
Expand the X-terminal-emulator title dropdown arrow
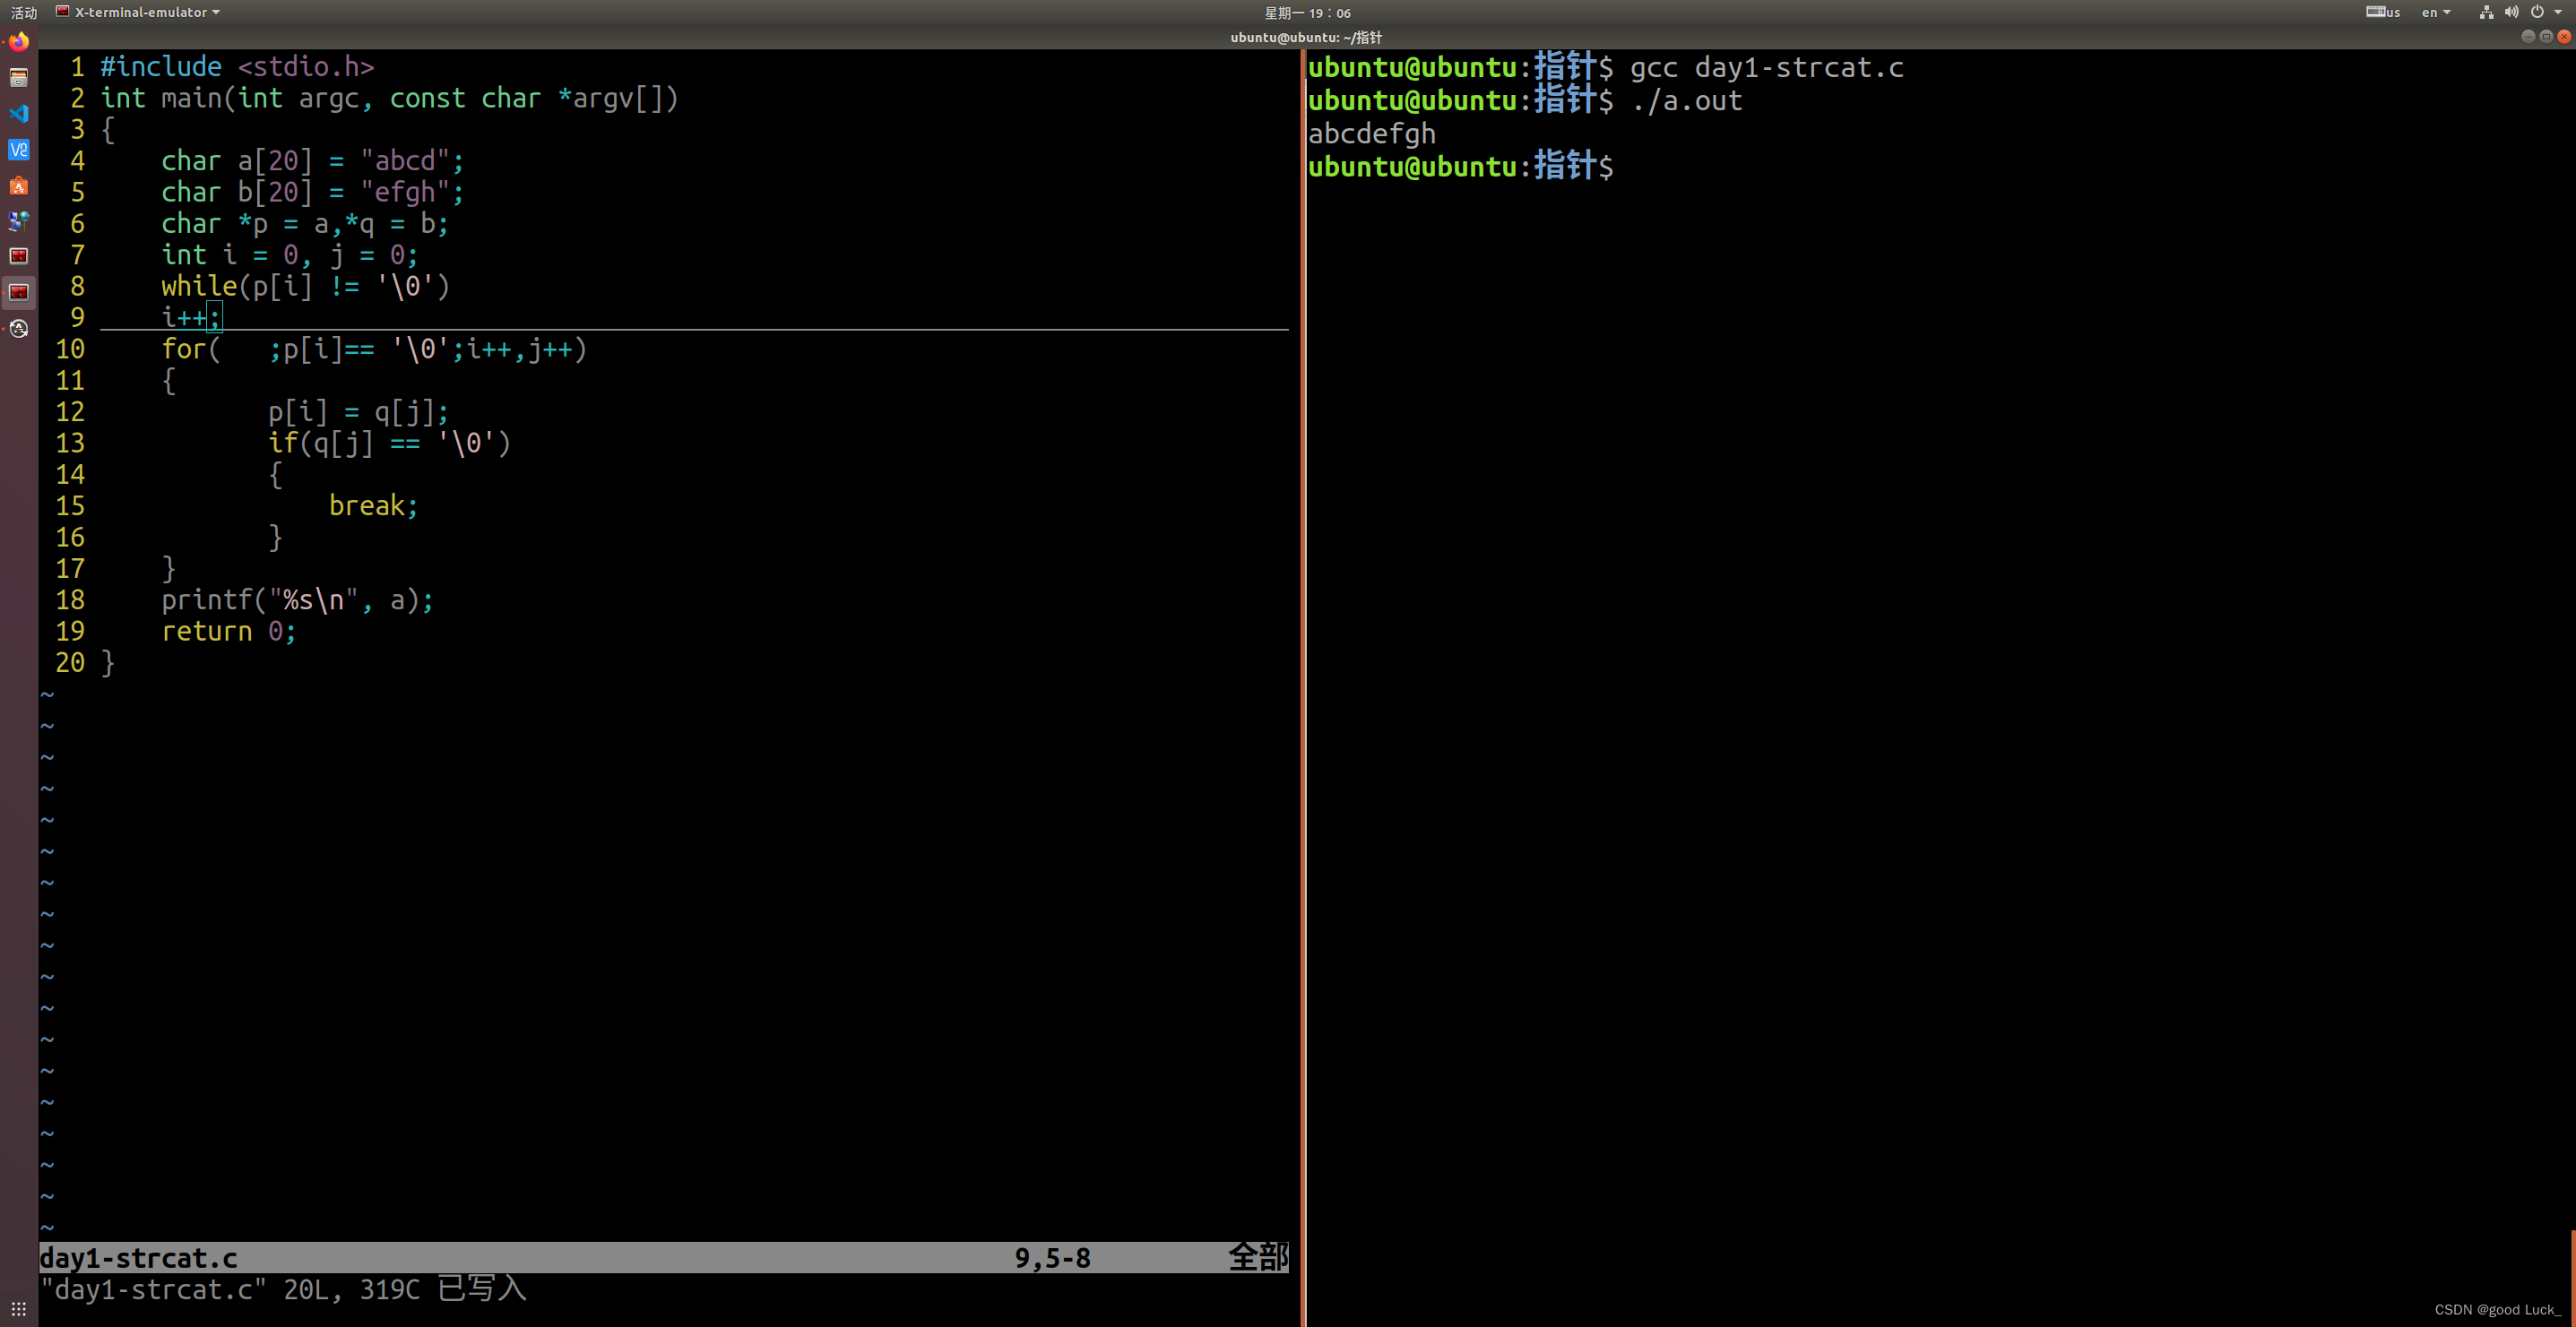click(x=216, y=12)
